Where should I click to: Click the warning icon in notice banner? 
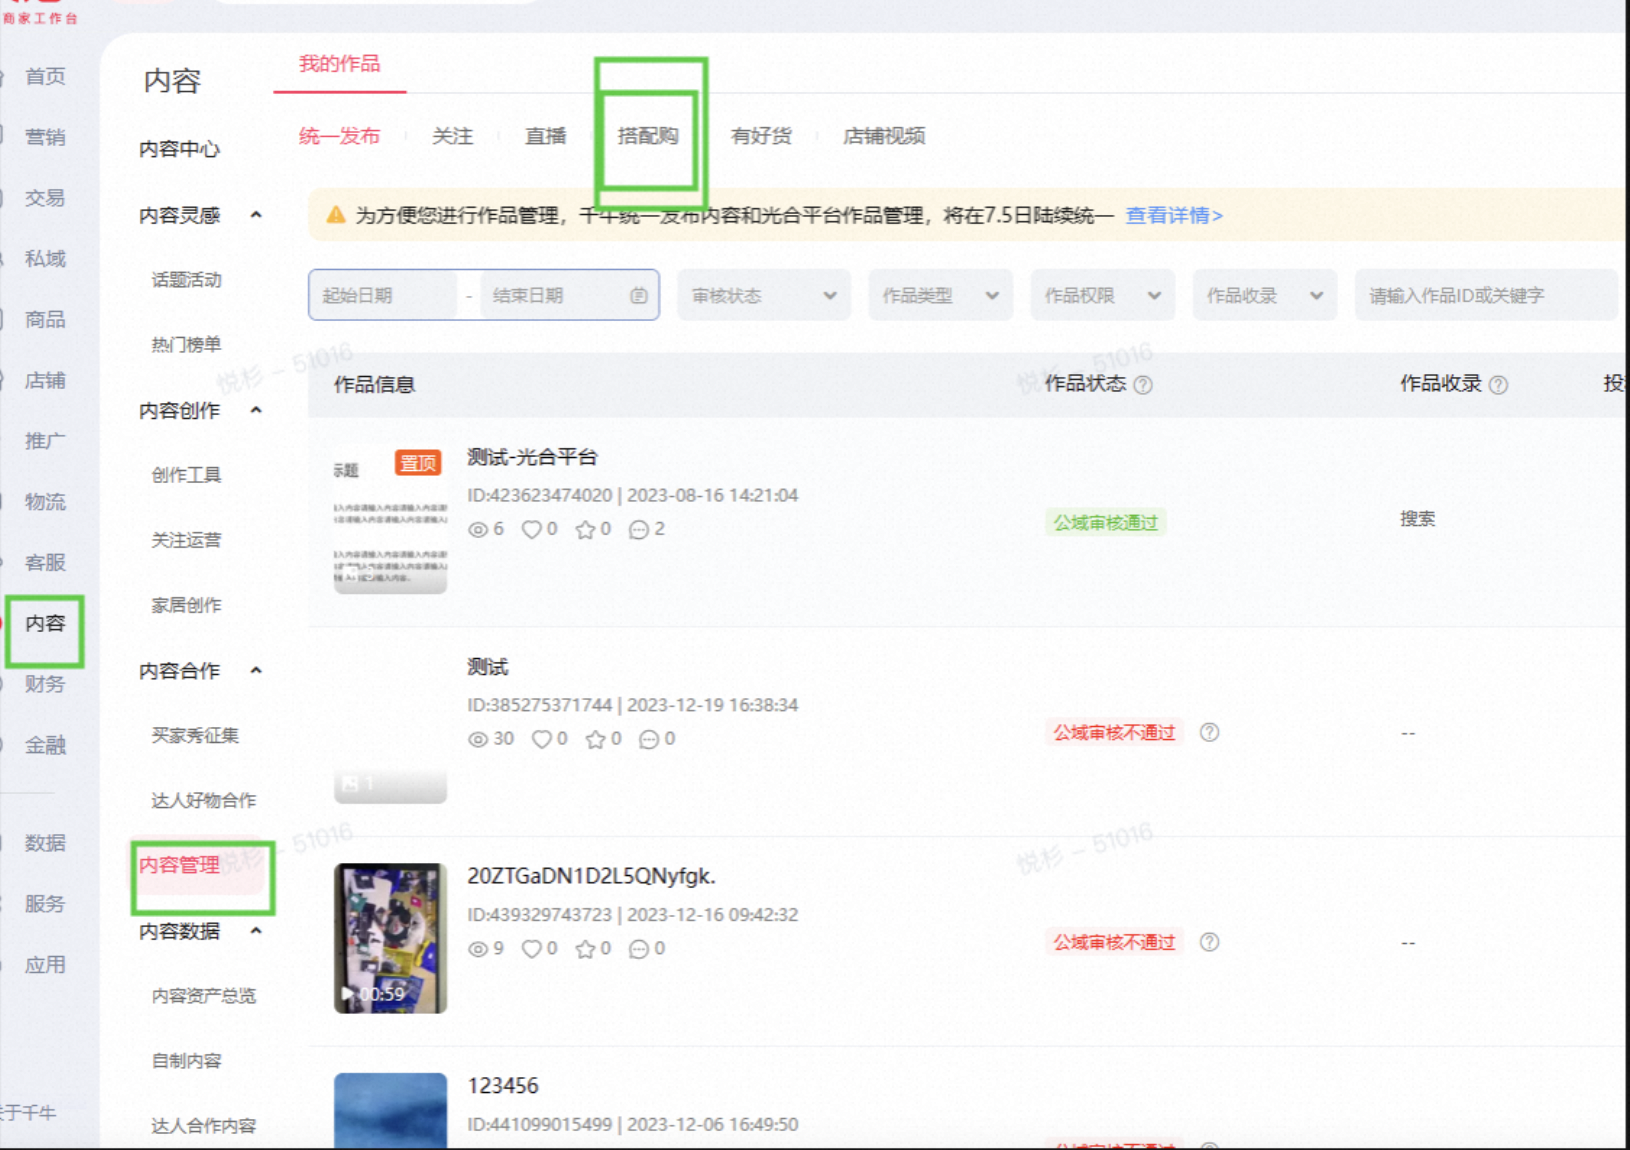tap(336, 215)
